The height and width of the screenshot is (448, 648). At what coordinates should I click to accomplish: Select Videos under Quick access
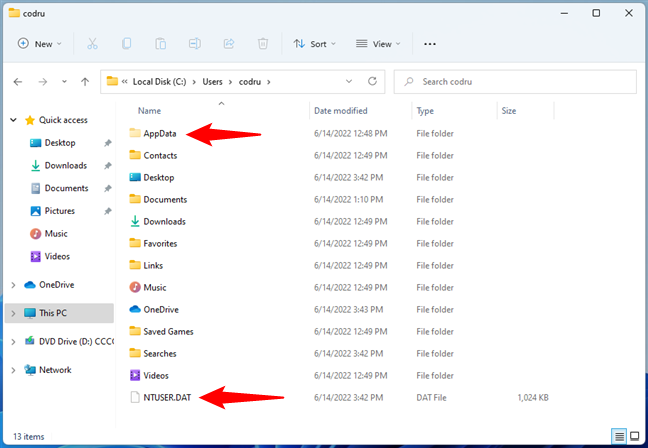pyautogui.click(x=57, y=257)
